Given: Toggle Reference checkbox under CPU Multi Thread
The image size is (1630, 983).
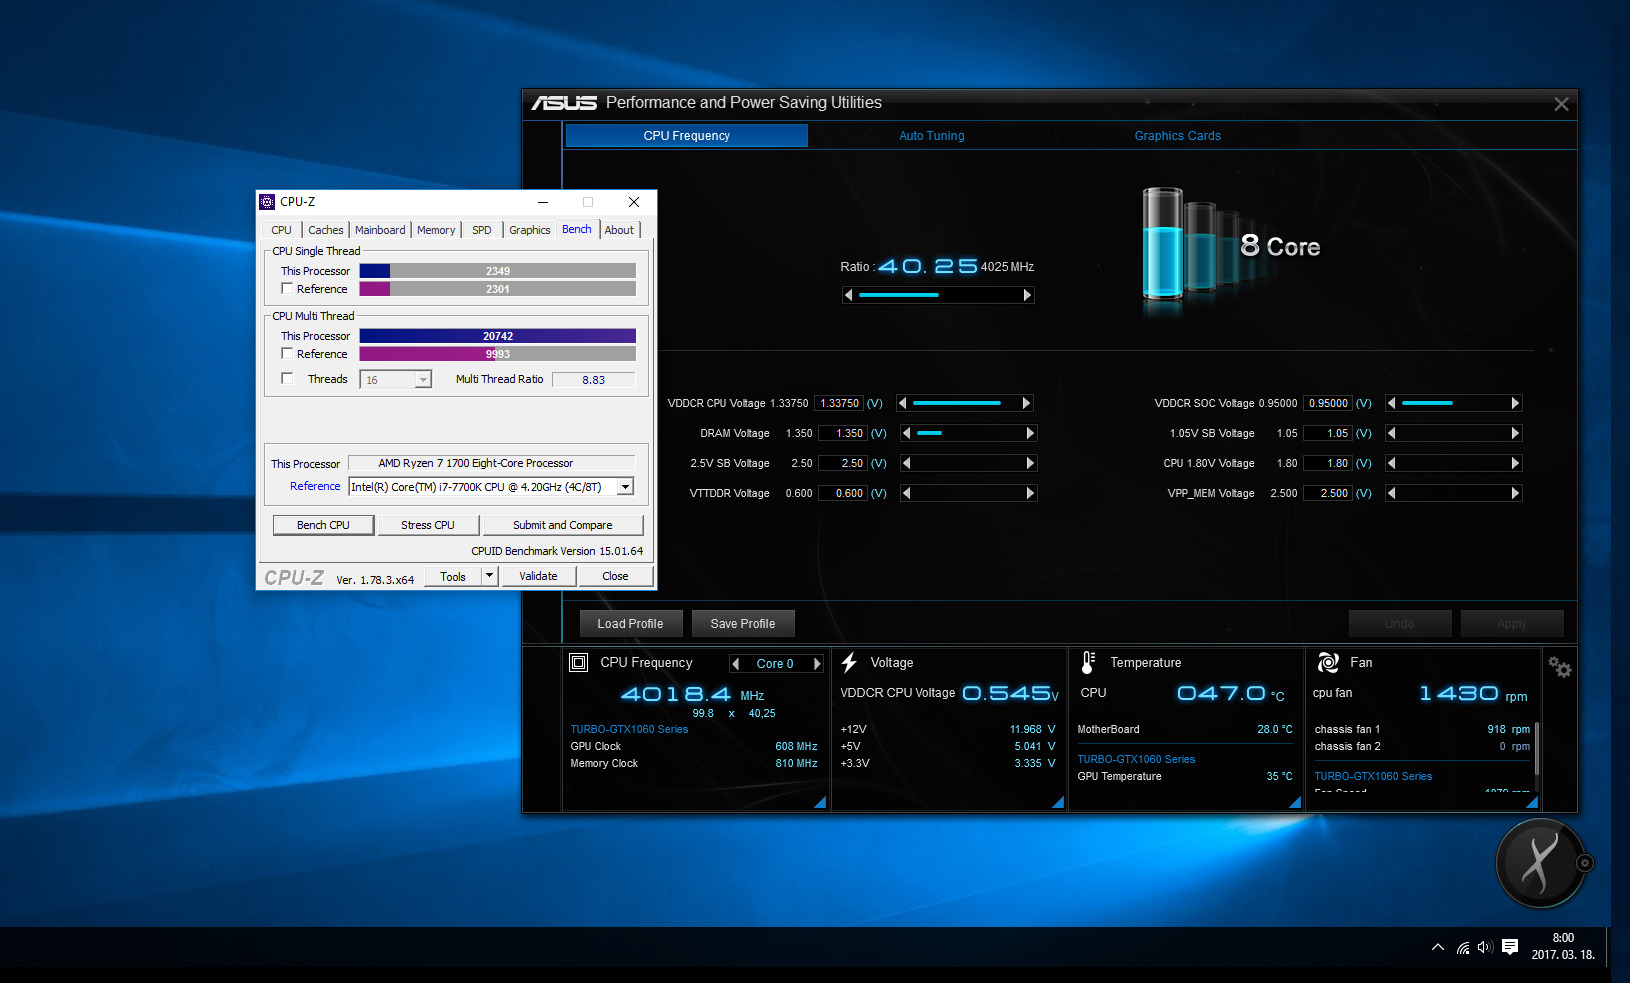Looking at the screenshot, I should [x=287, y=353].
